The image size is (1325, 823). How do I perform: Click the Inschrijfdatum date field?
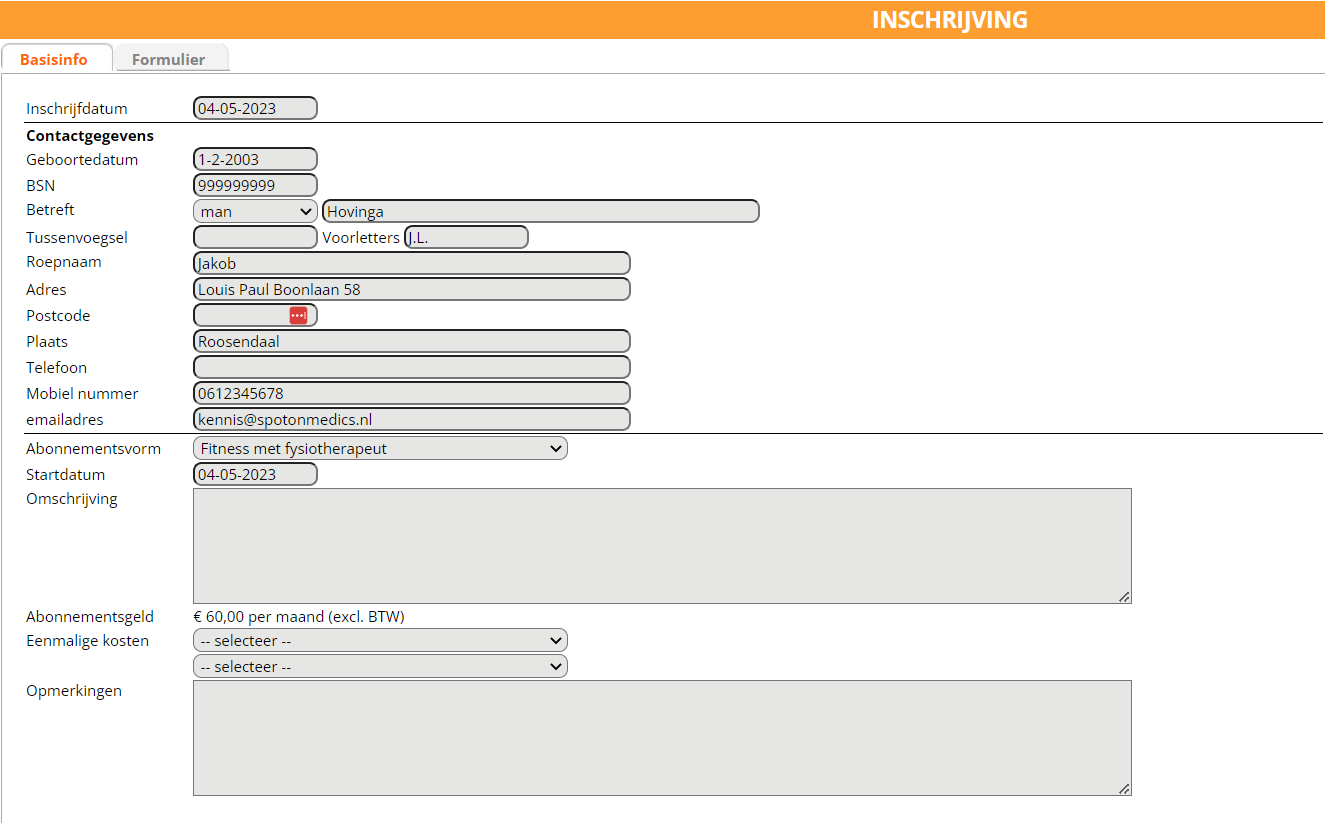(x=255, y=108)
